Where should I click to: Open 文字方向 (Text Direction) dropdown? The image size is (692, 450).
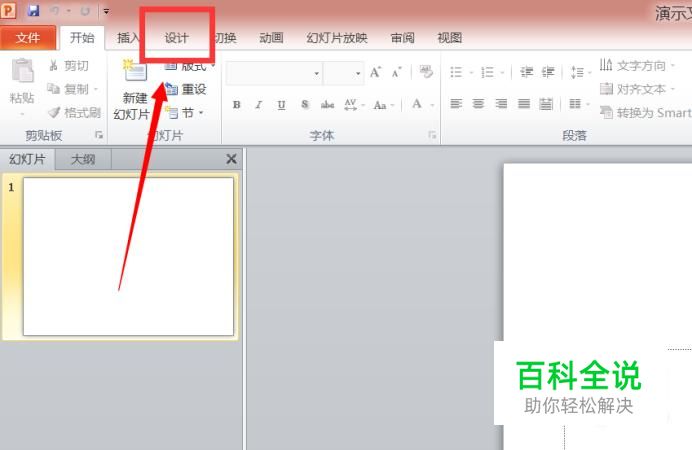[x=638, y=66]
